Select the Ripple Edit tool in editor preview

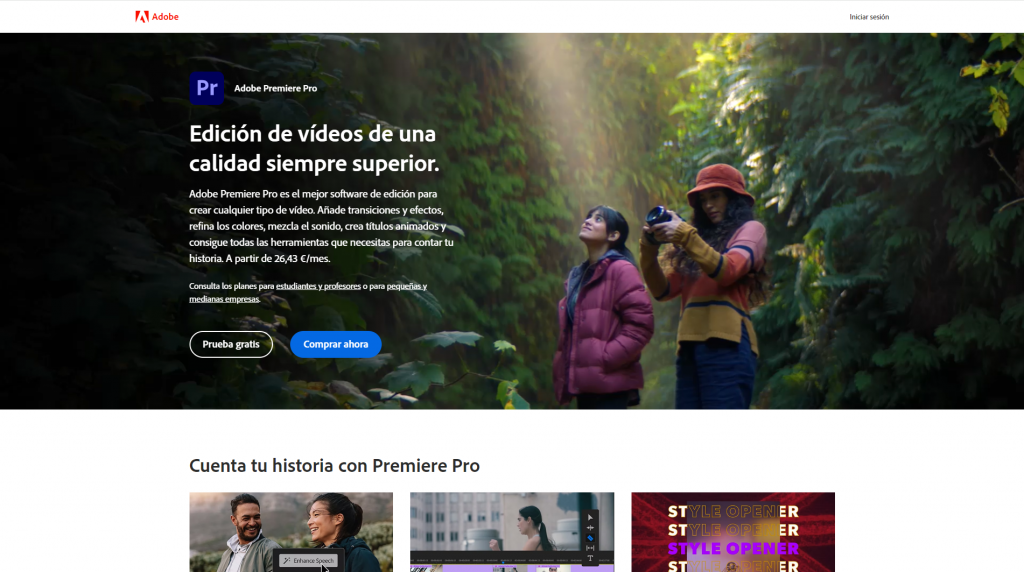click(x=590, y=528)
